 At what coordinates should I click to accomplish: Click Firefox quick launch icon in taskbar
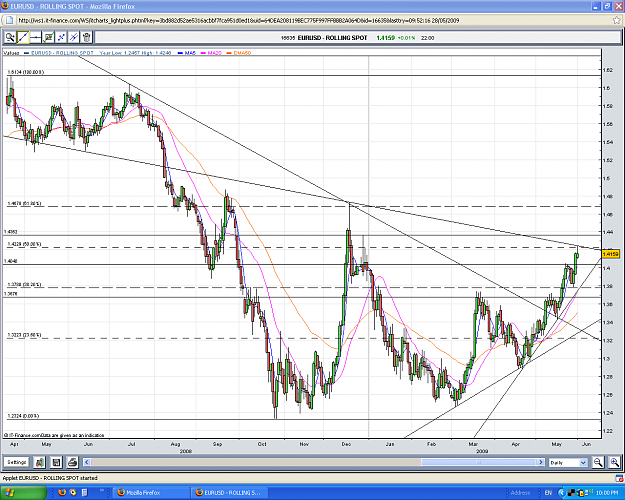[x=62, y=493]
